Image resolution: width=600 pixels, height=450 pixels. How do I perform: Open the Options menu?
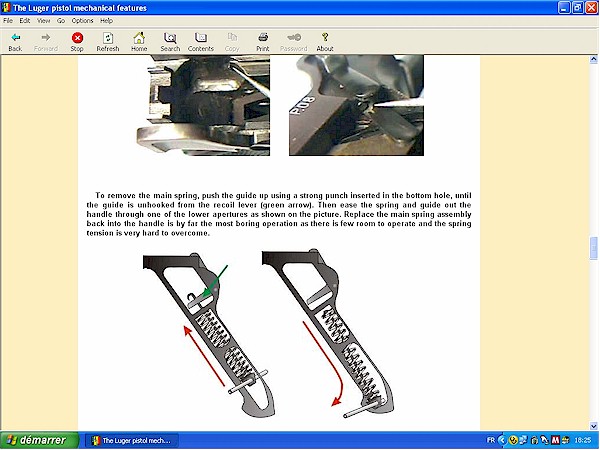point(82,21)
